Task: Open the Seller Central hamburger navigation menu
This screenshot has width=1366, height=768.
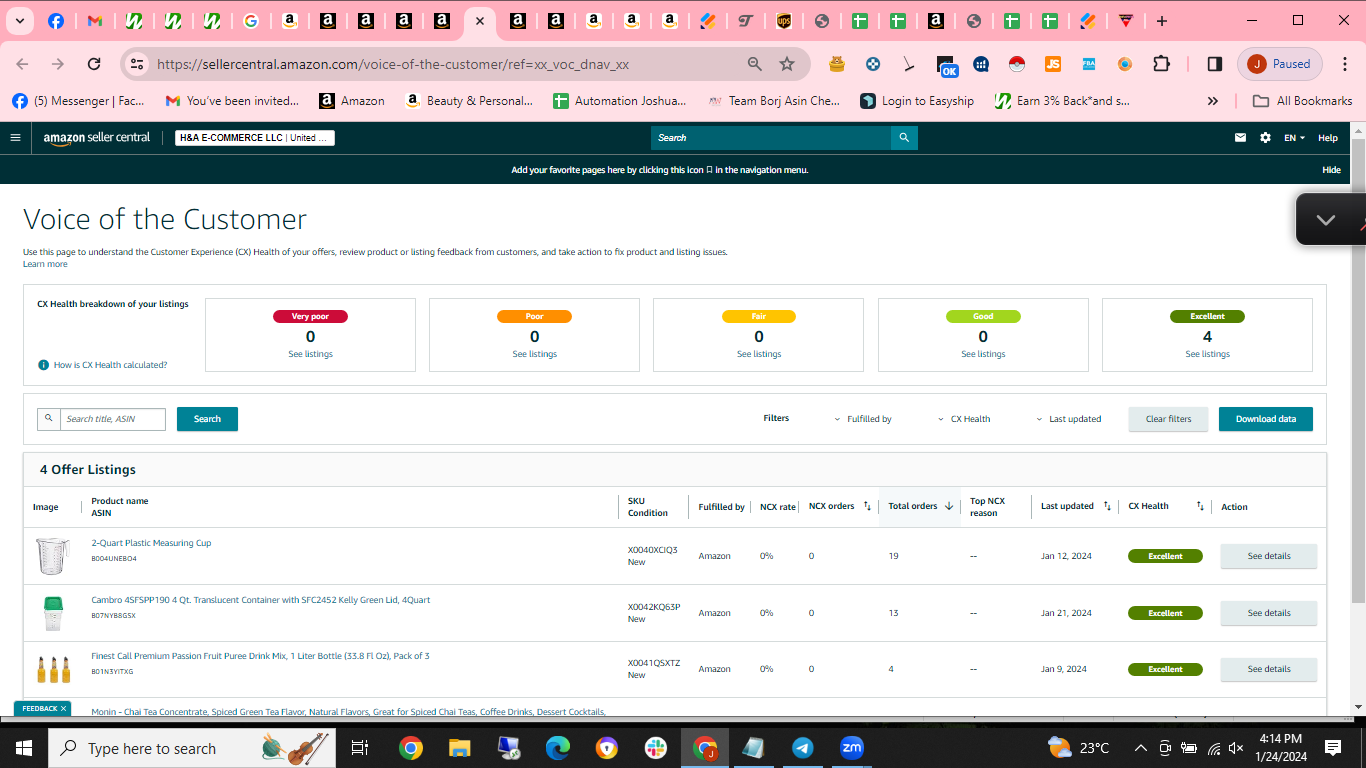Action: [15, 138]
